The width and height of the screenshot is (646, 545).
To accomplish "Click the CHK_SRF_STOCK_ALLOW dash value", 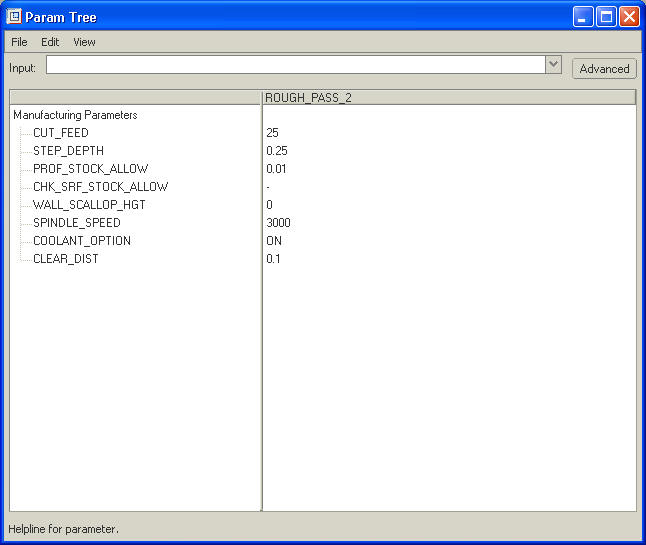I will coord(268,187).
